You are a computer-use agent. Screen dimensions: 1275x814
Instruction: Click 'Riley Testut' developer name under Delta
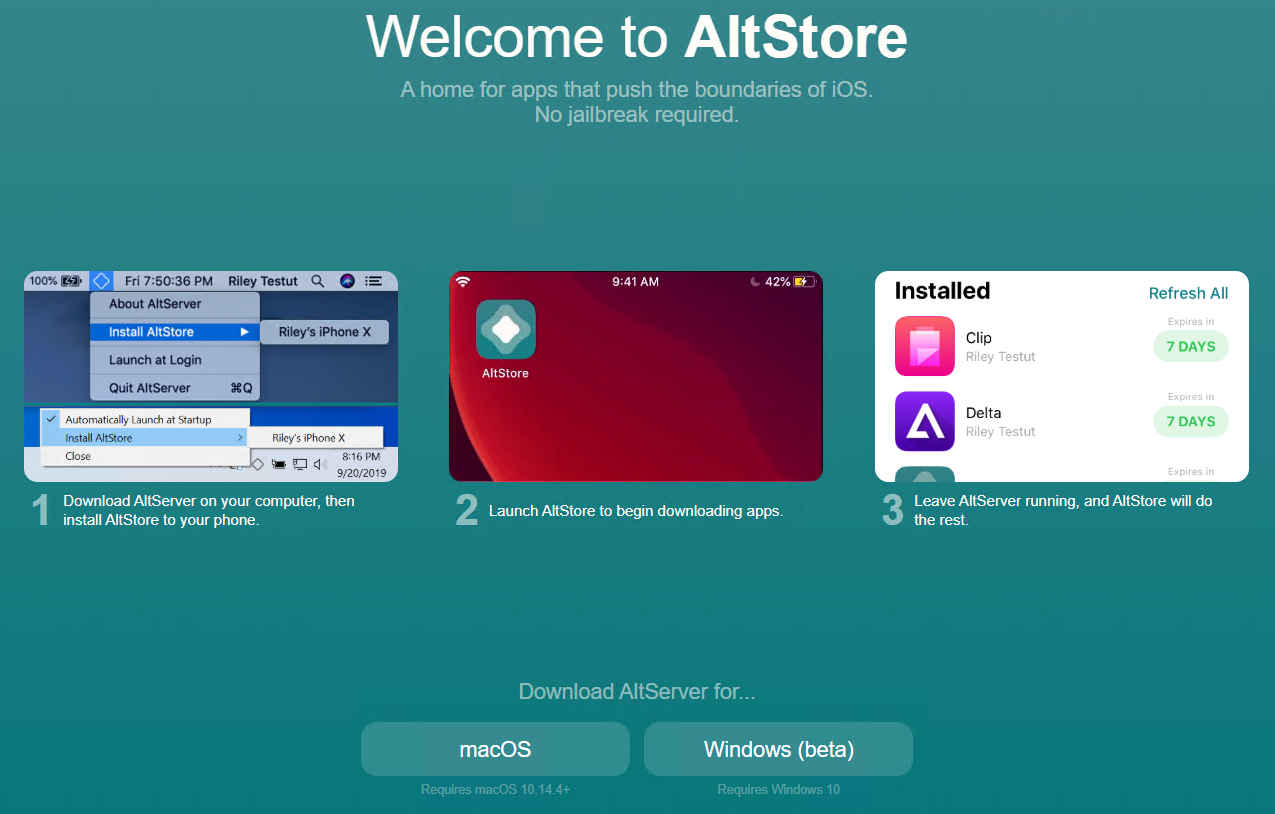click(1001, 432)
